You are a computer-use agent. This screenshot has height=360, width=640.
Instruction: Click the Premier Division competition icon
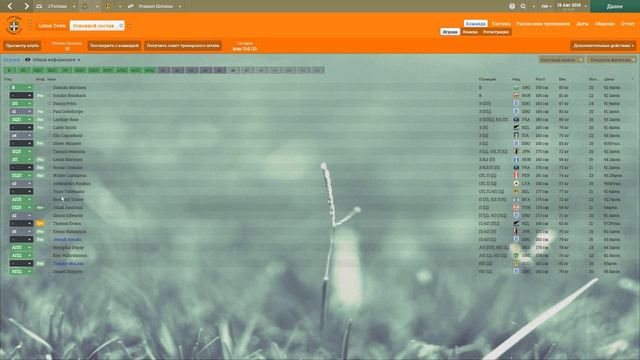point(131,6)
